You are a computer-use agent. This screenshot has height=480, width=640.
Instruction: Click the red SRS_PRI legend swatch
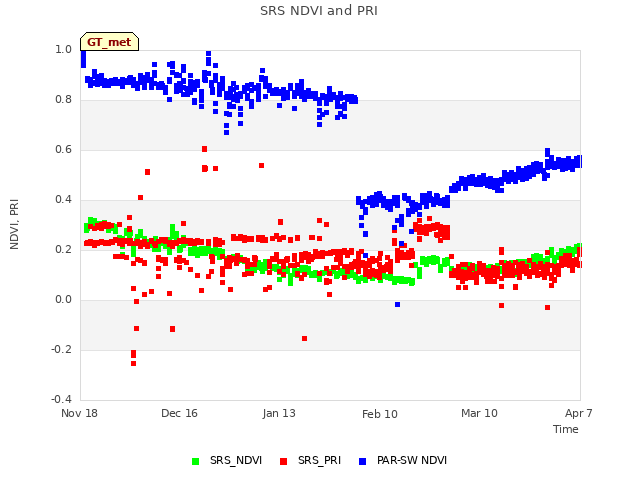click(x=283, y=461)
